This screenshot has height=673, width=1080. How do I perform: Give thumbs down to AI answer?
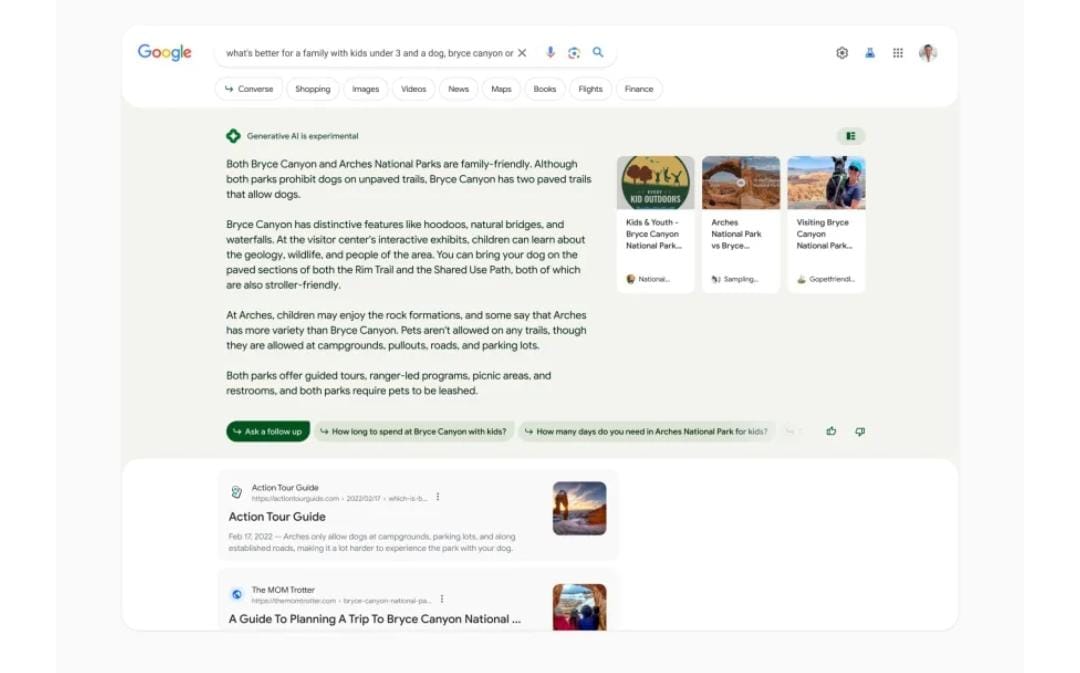(x=860, y=432)
